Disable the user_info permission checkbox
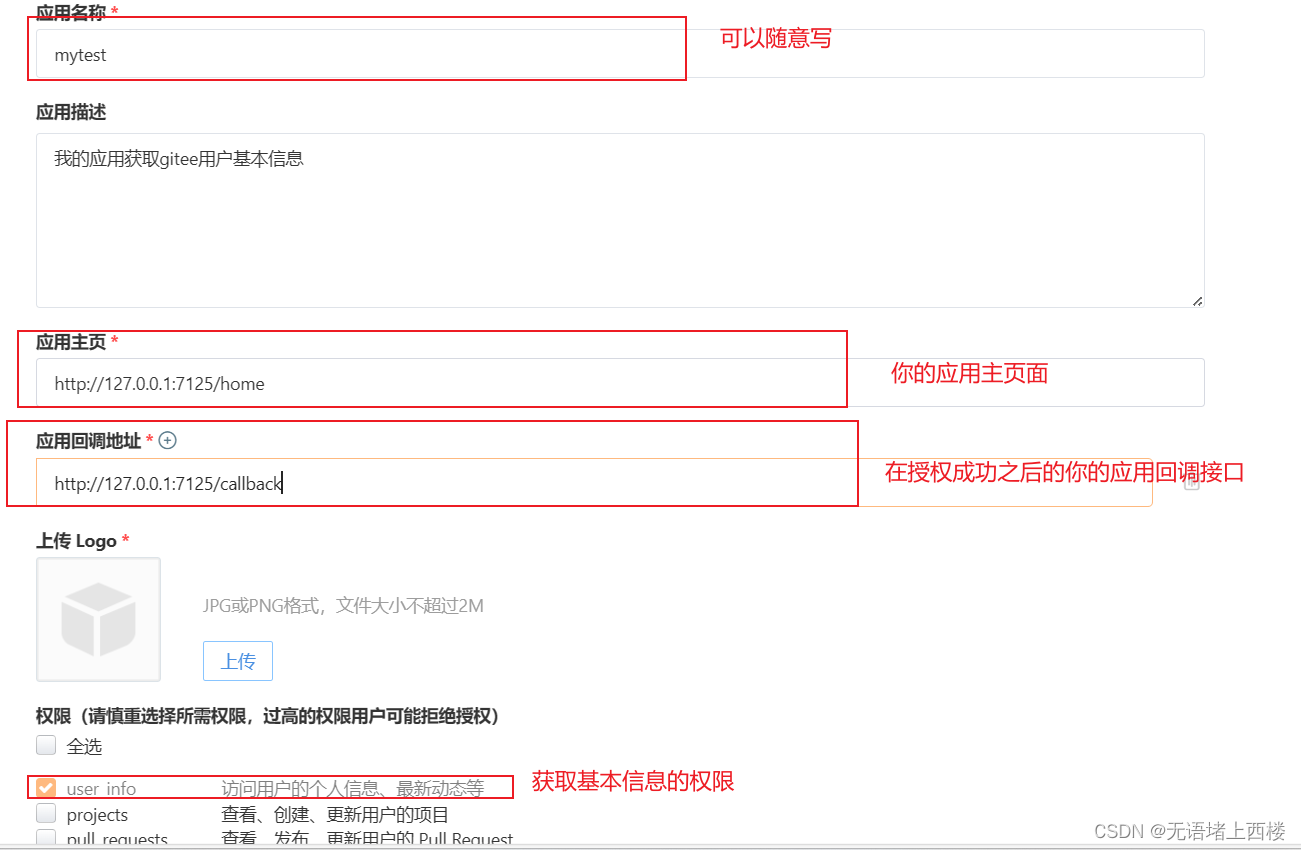This screenshot has height=850, width=1301. click(x=45, y=787)
